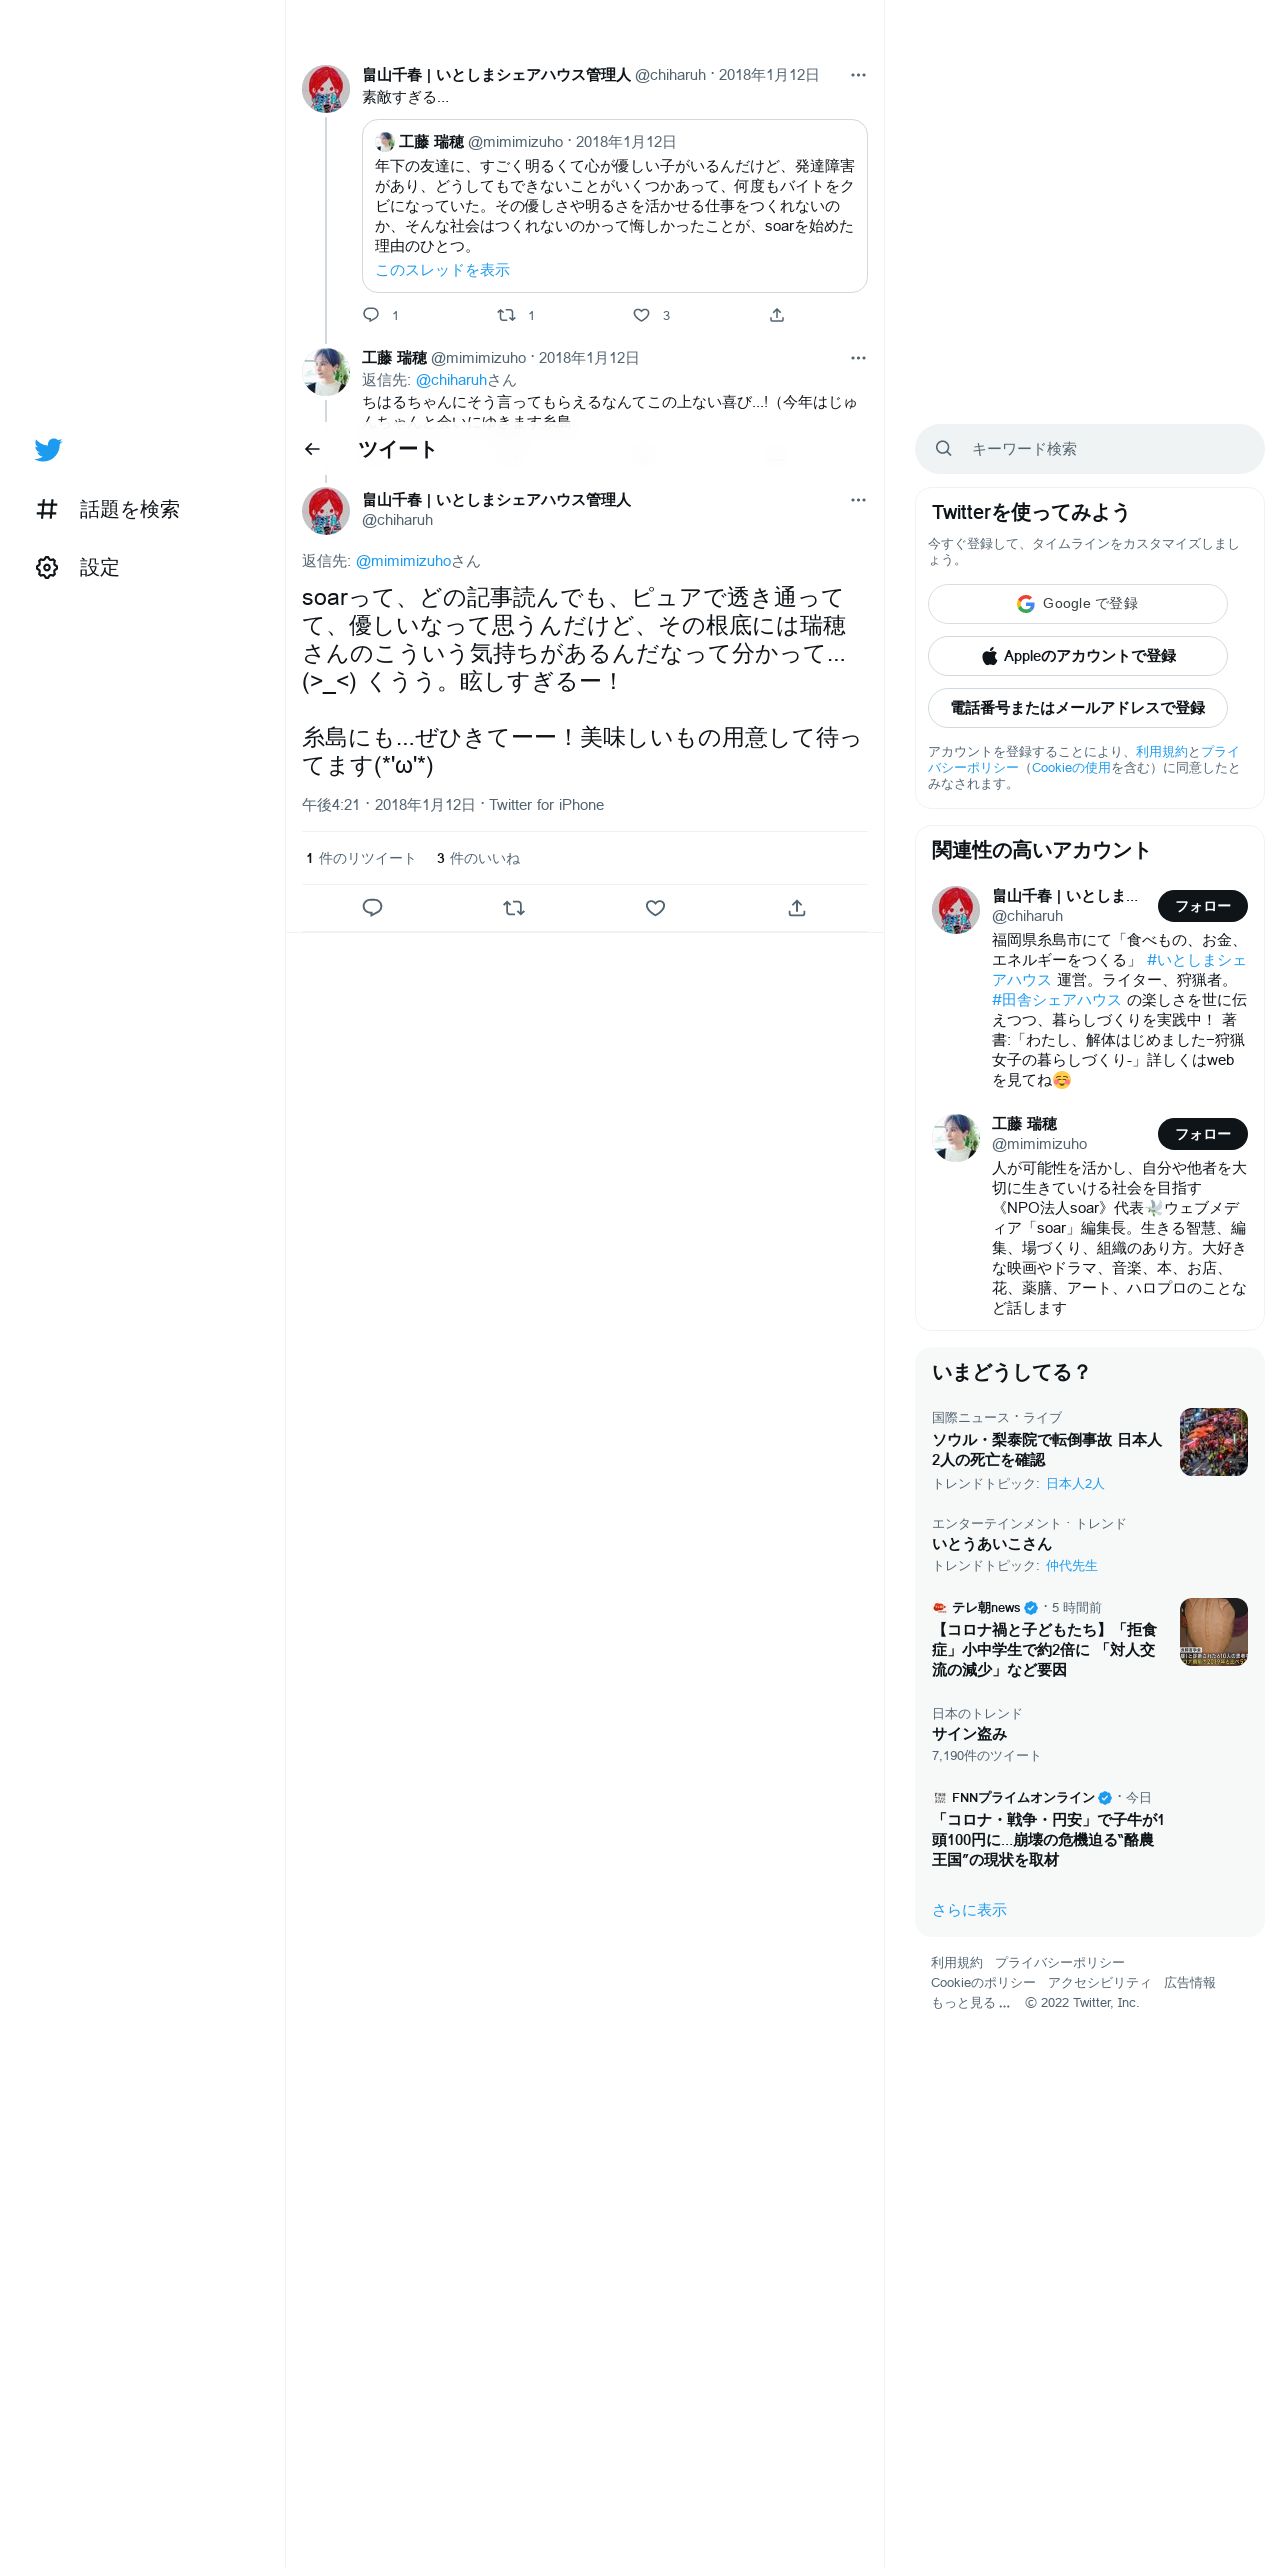Go back using the arrow beside ツイート

click(312, 450)
